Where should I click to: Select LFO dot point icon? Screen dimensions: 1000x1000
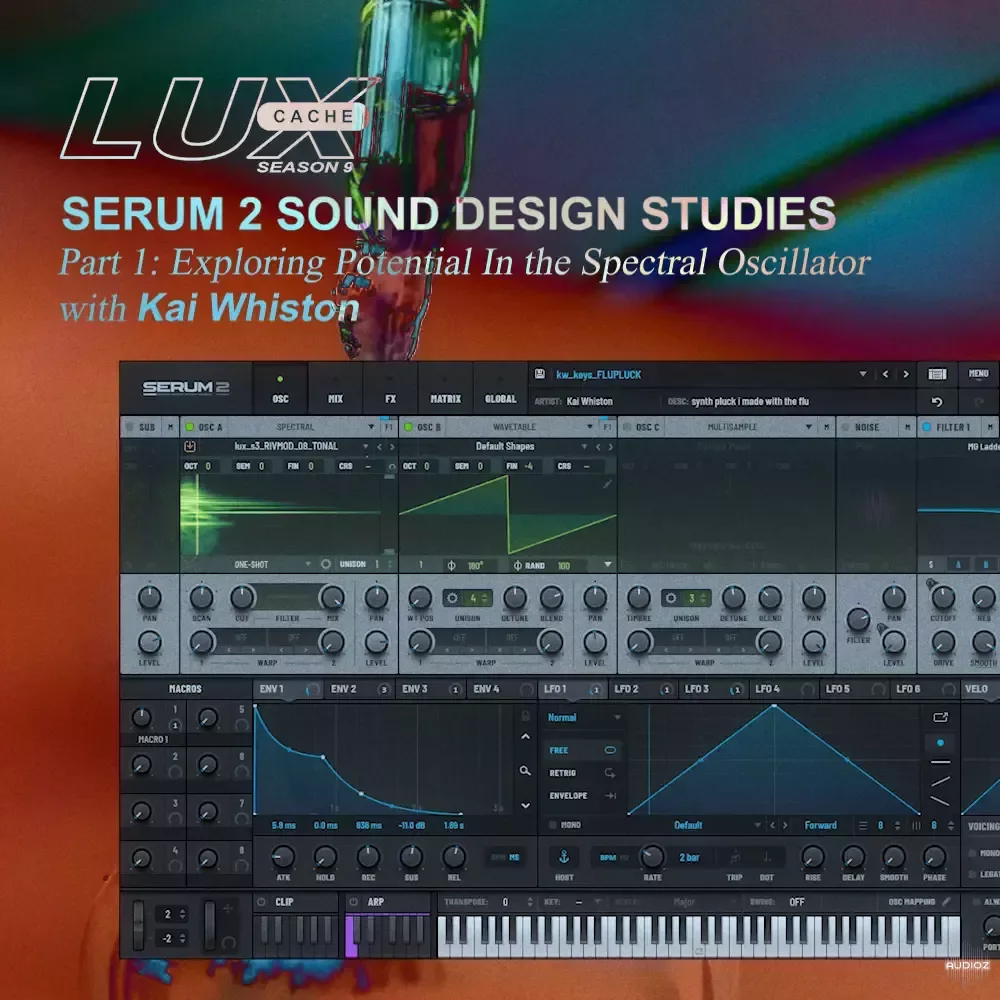click(x=940, y=743)
